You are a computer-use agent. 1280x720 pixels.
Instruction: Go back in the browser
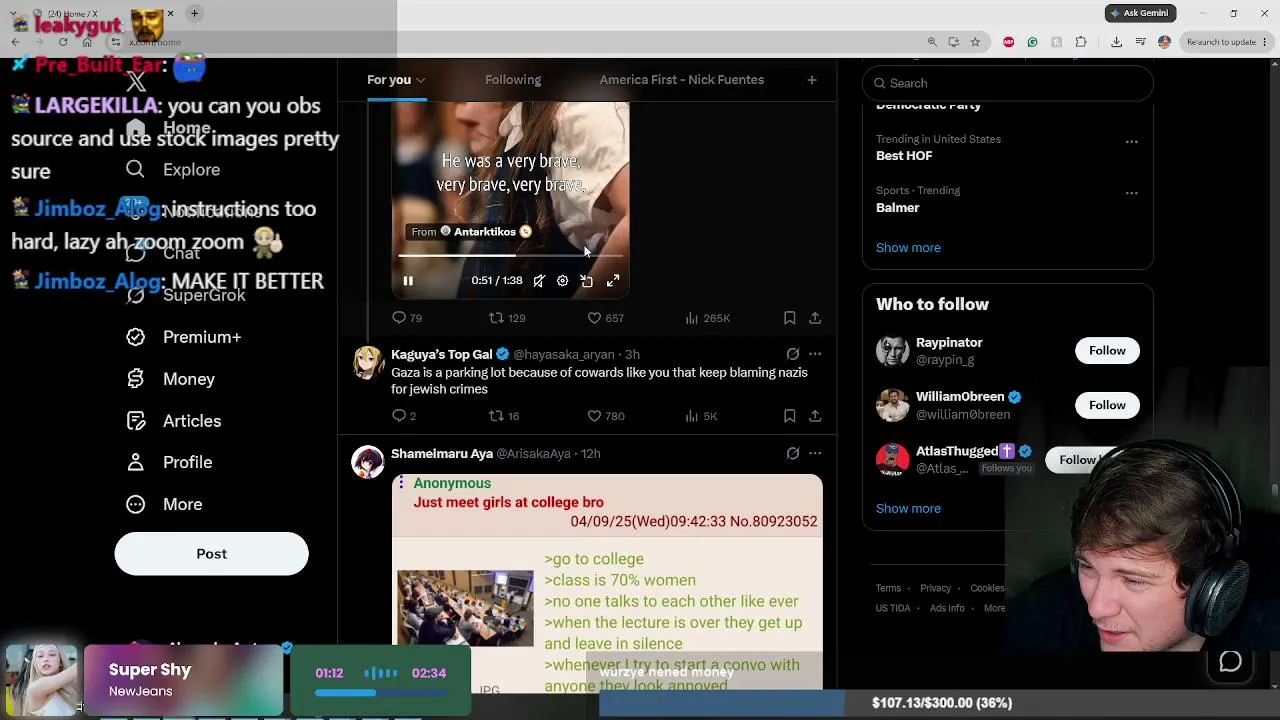click(x=15, y=42)
